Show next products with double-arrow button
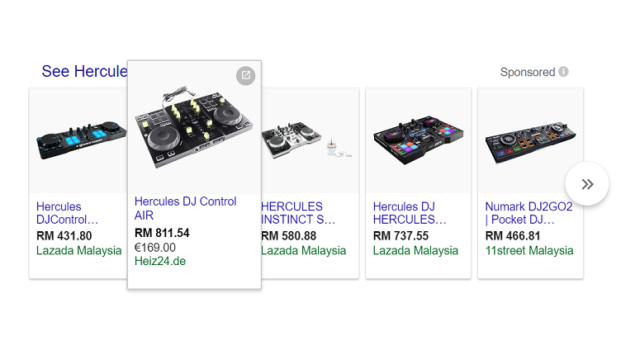 pos(587,184)
